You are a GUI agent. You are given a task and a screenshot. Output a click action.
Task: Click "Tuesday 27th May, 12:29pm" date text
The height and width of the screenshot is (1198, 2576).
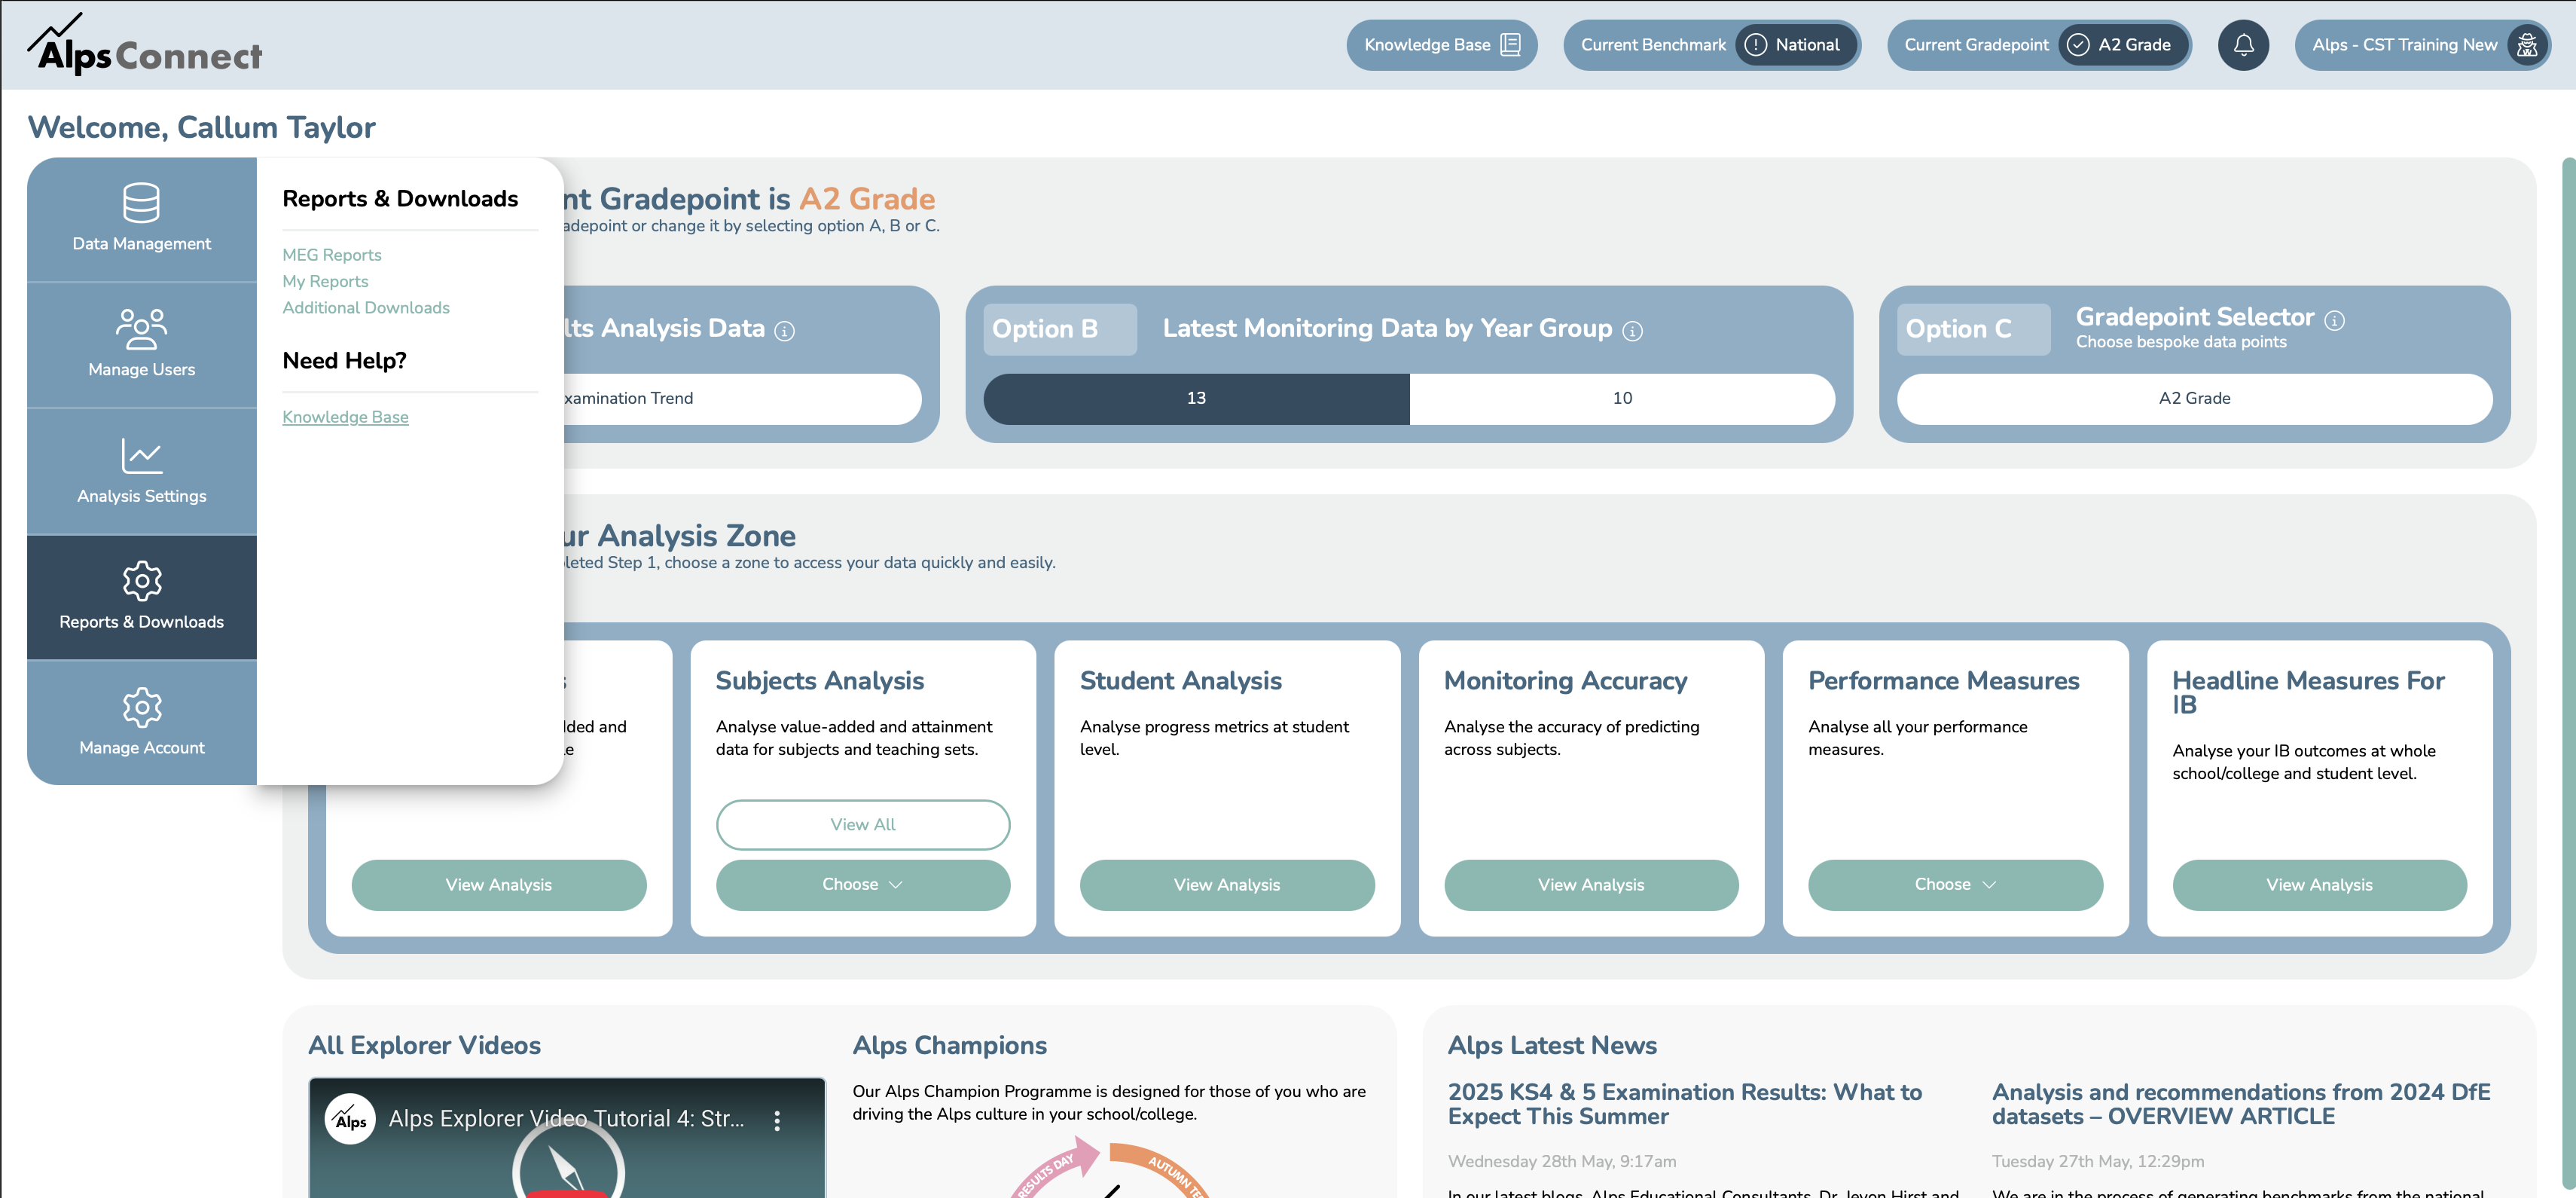tap(2098, 1161)
